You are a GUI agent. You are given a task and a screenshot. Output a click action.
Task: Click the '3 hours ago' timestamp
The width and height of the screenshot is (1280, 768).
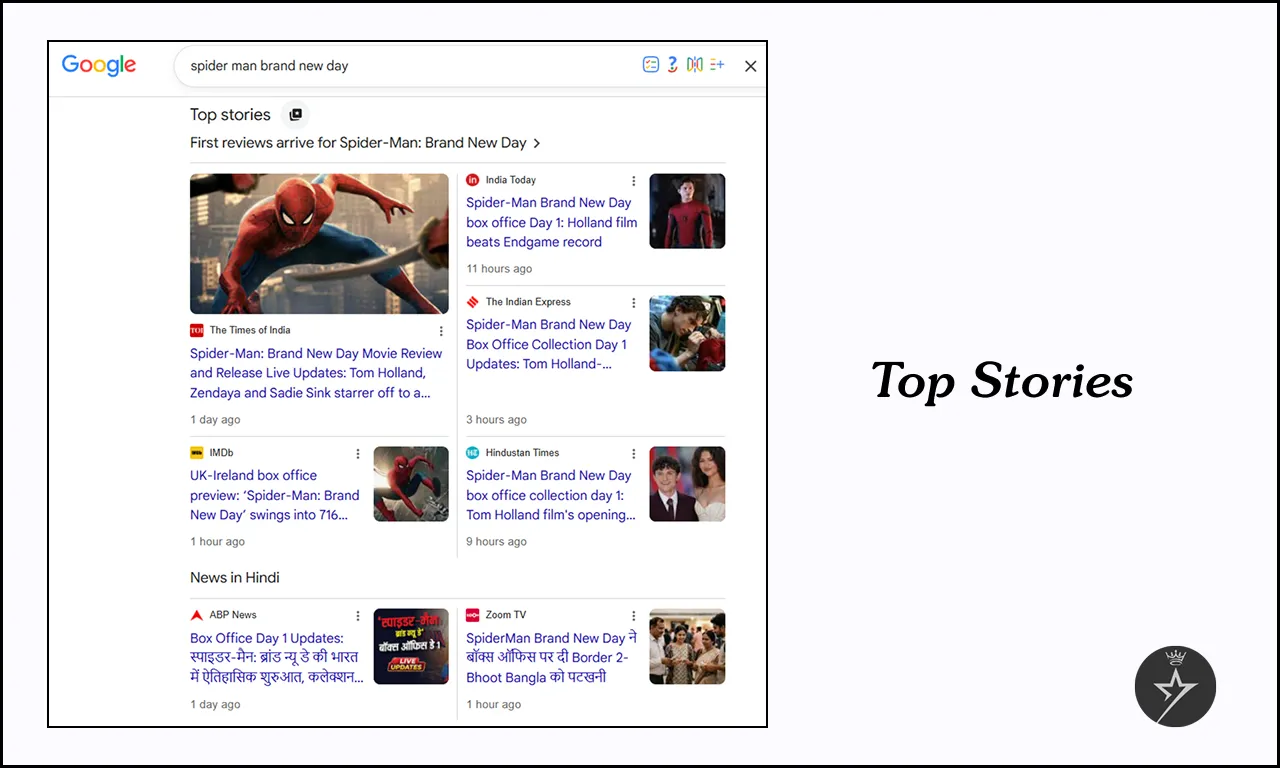[496, 420]
